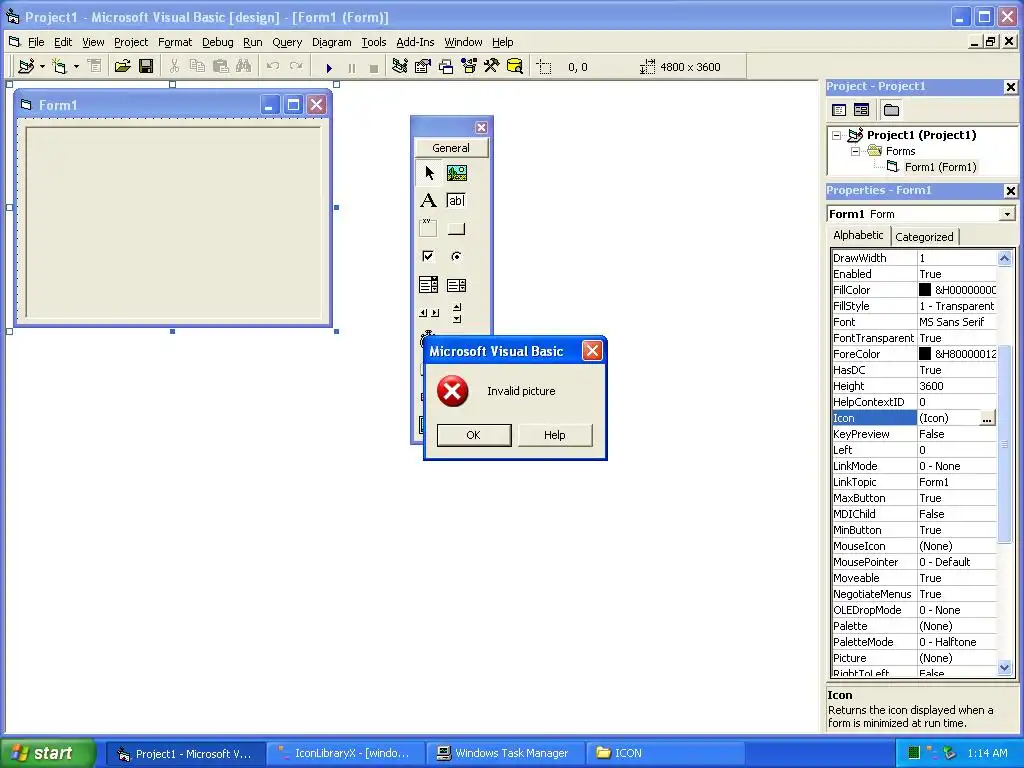Screen dimensions: 1024x768
Task: Select the HScrollBar control in the toolbox
Action: coord(428,313)
